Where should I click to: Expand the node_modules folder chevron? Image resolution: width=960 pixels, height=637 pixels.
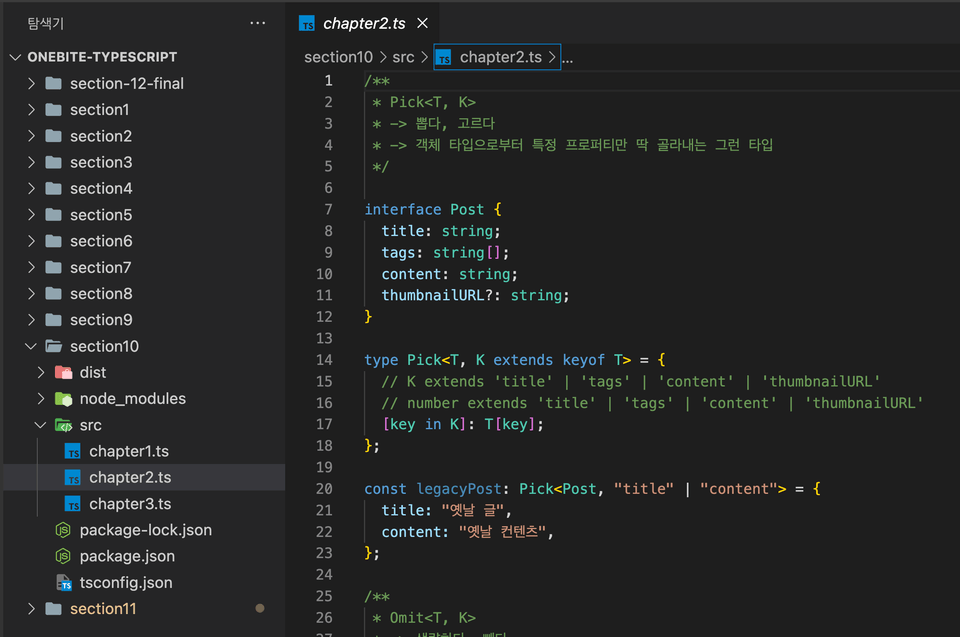pos(41,399)
